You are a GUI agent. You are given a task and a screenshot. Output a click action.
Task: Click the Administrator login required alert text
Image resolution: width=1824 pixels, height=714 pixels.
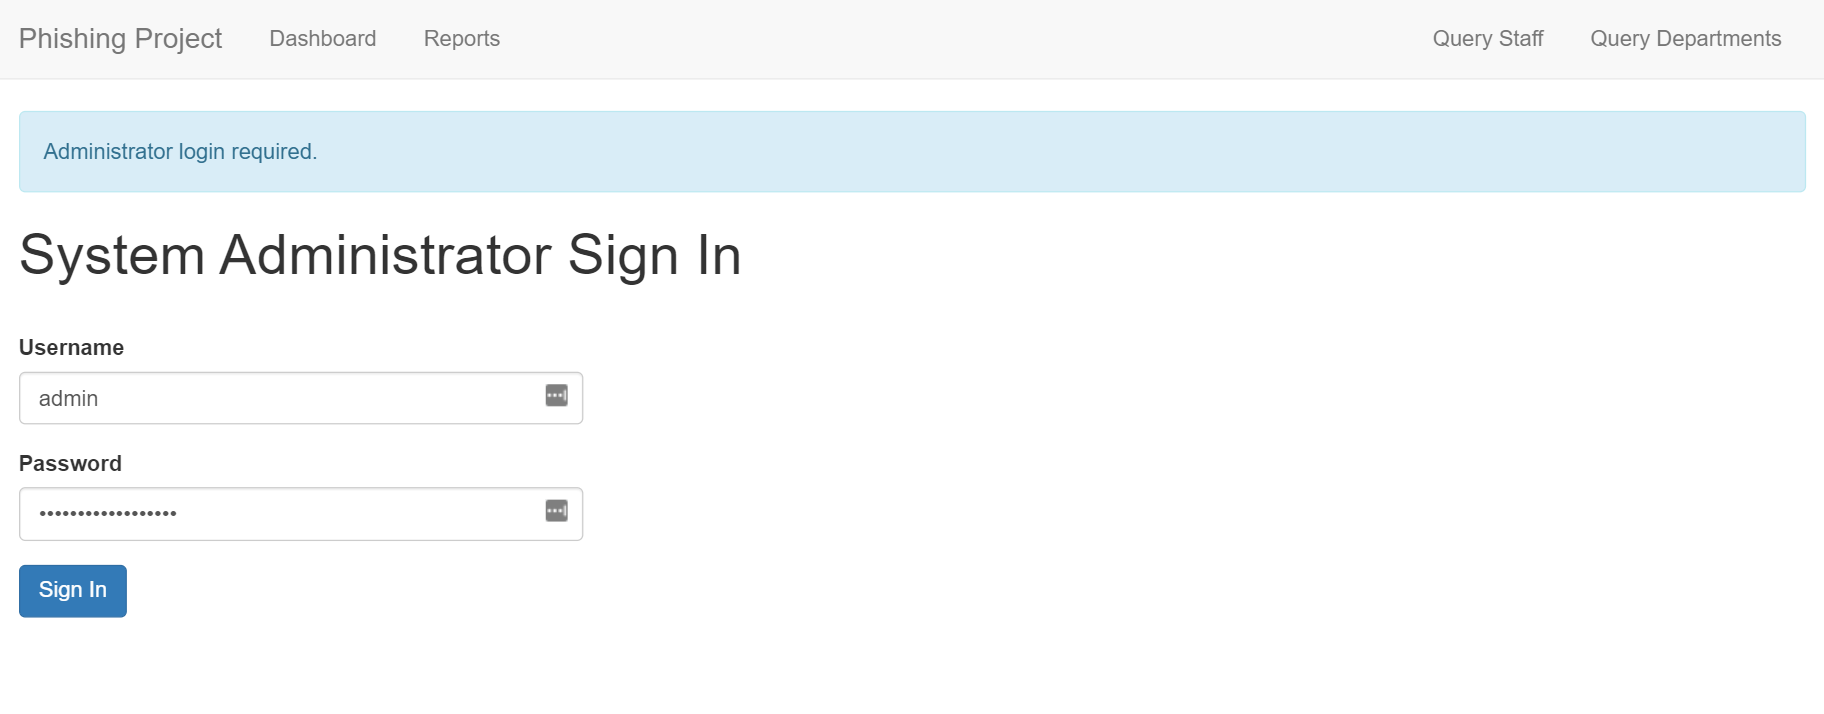tap(180, 151)
